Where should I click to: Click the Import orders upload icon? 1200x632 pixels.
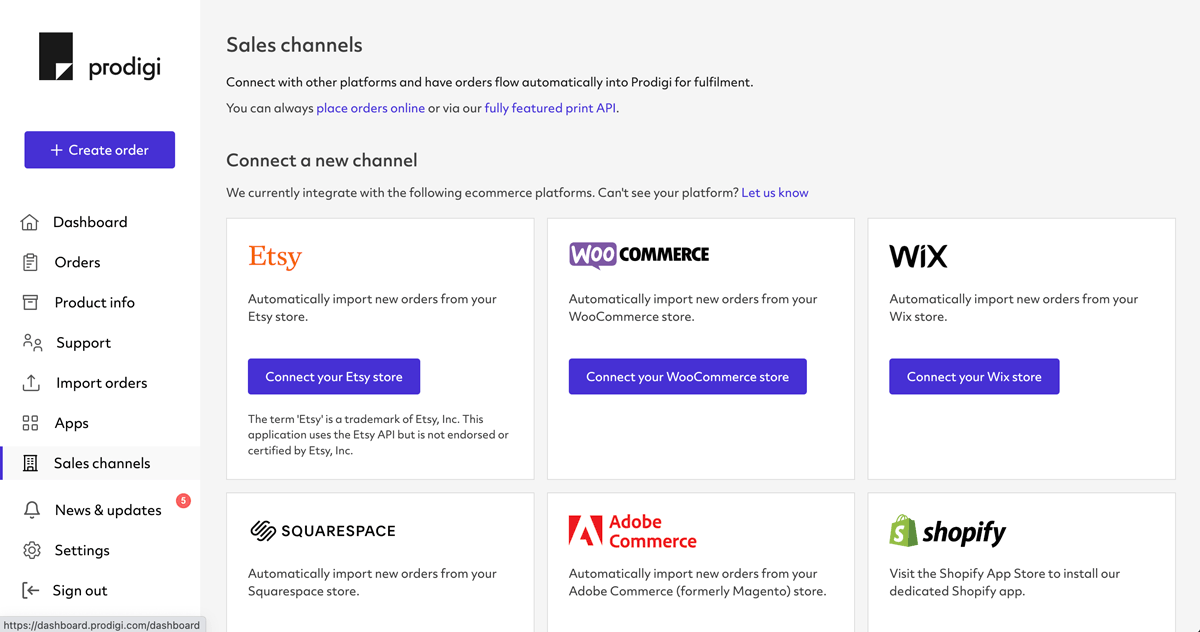click(31, 383)
